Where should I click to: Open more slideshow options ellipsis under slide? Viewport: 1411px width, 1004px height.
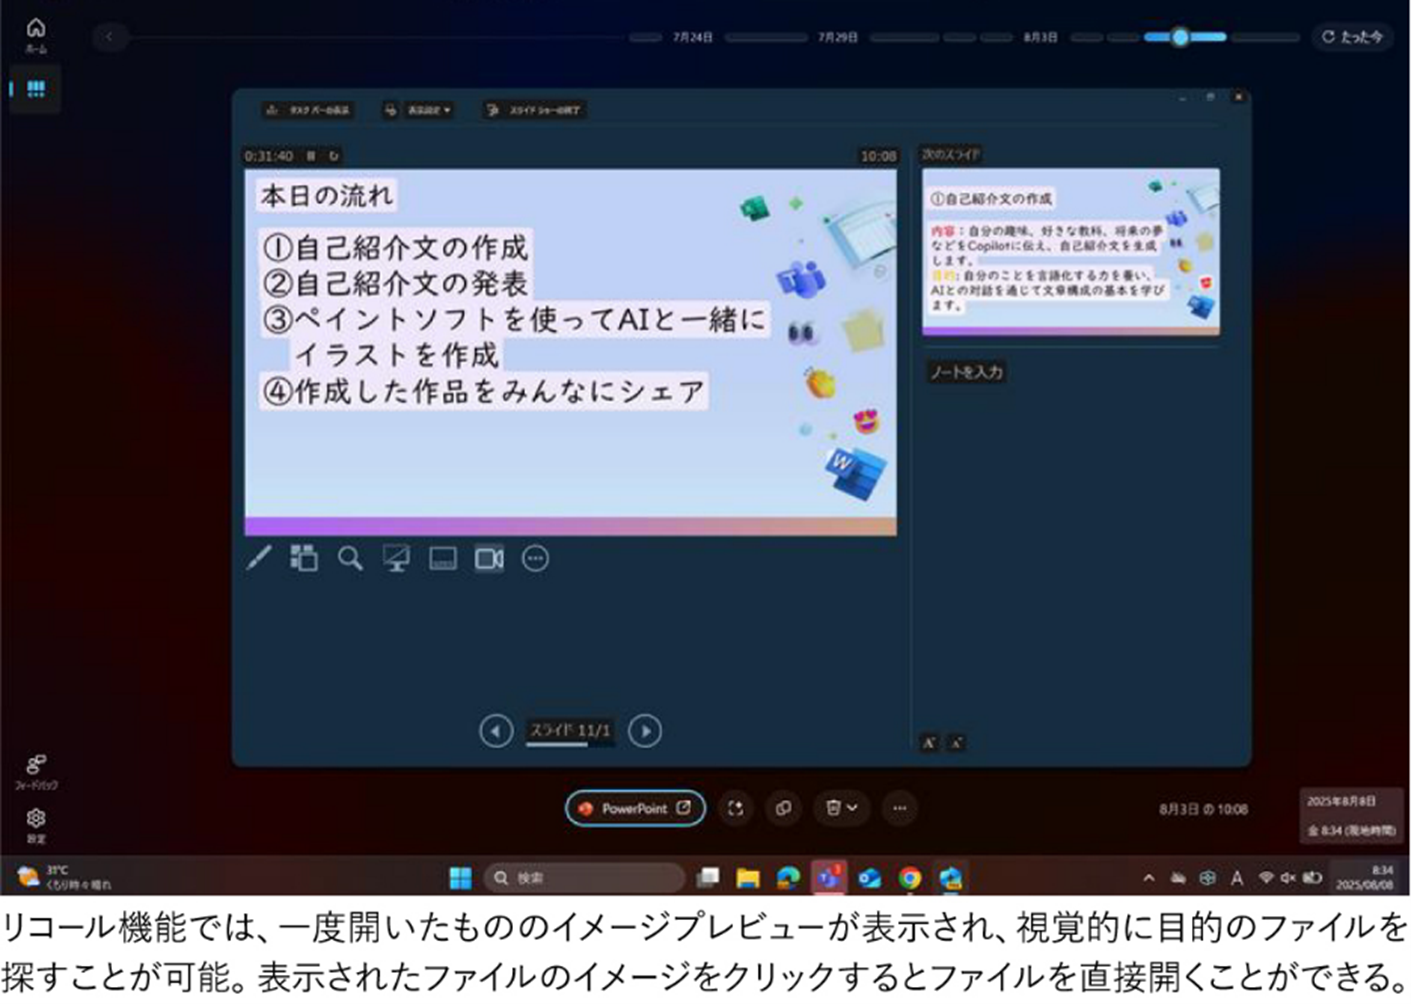coord(536,558)
